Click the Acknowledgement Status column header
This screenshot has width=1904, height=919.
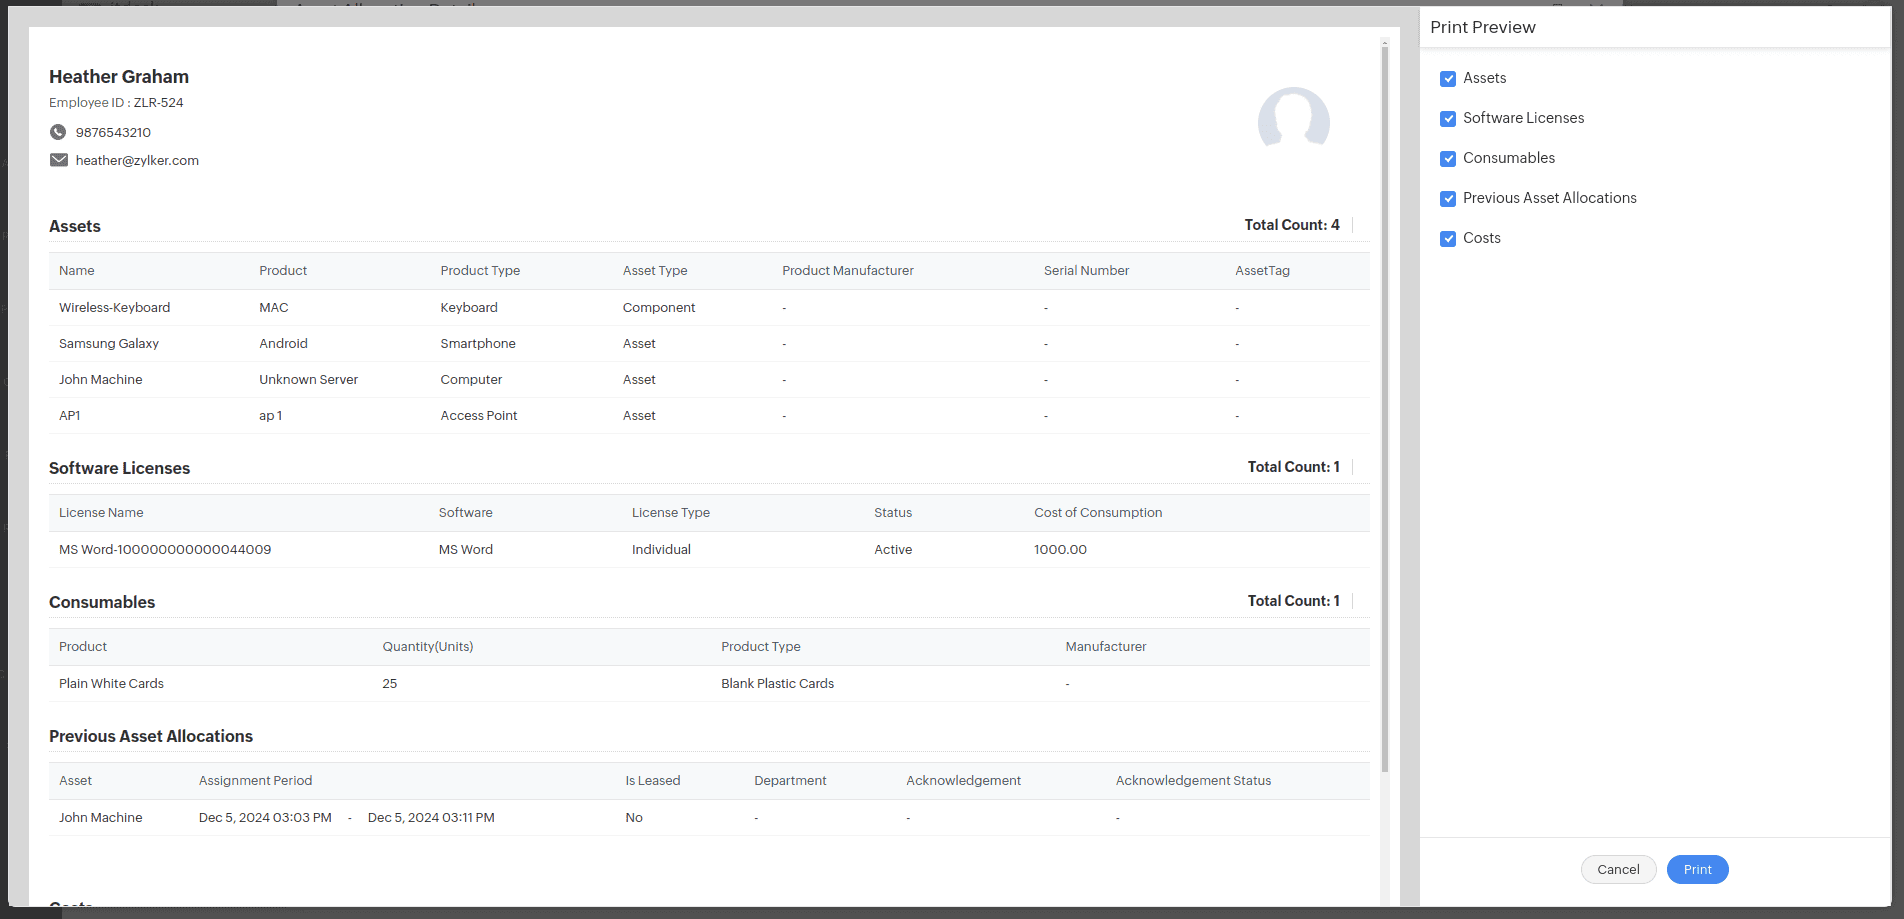coord(1193,780)
